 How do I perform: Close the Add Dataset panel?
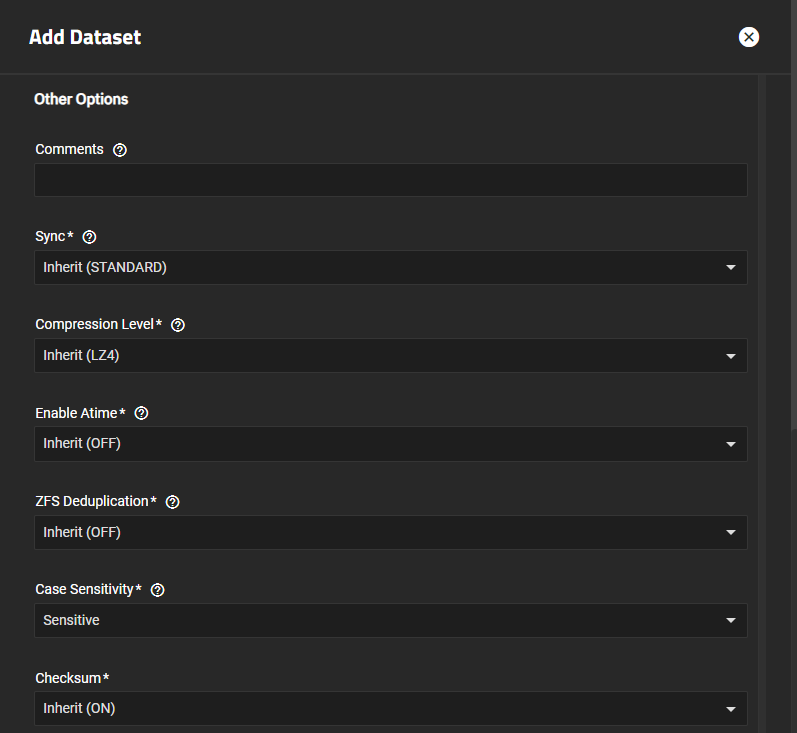[x=749, y=37]
